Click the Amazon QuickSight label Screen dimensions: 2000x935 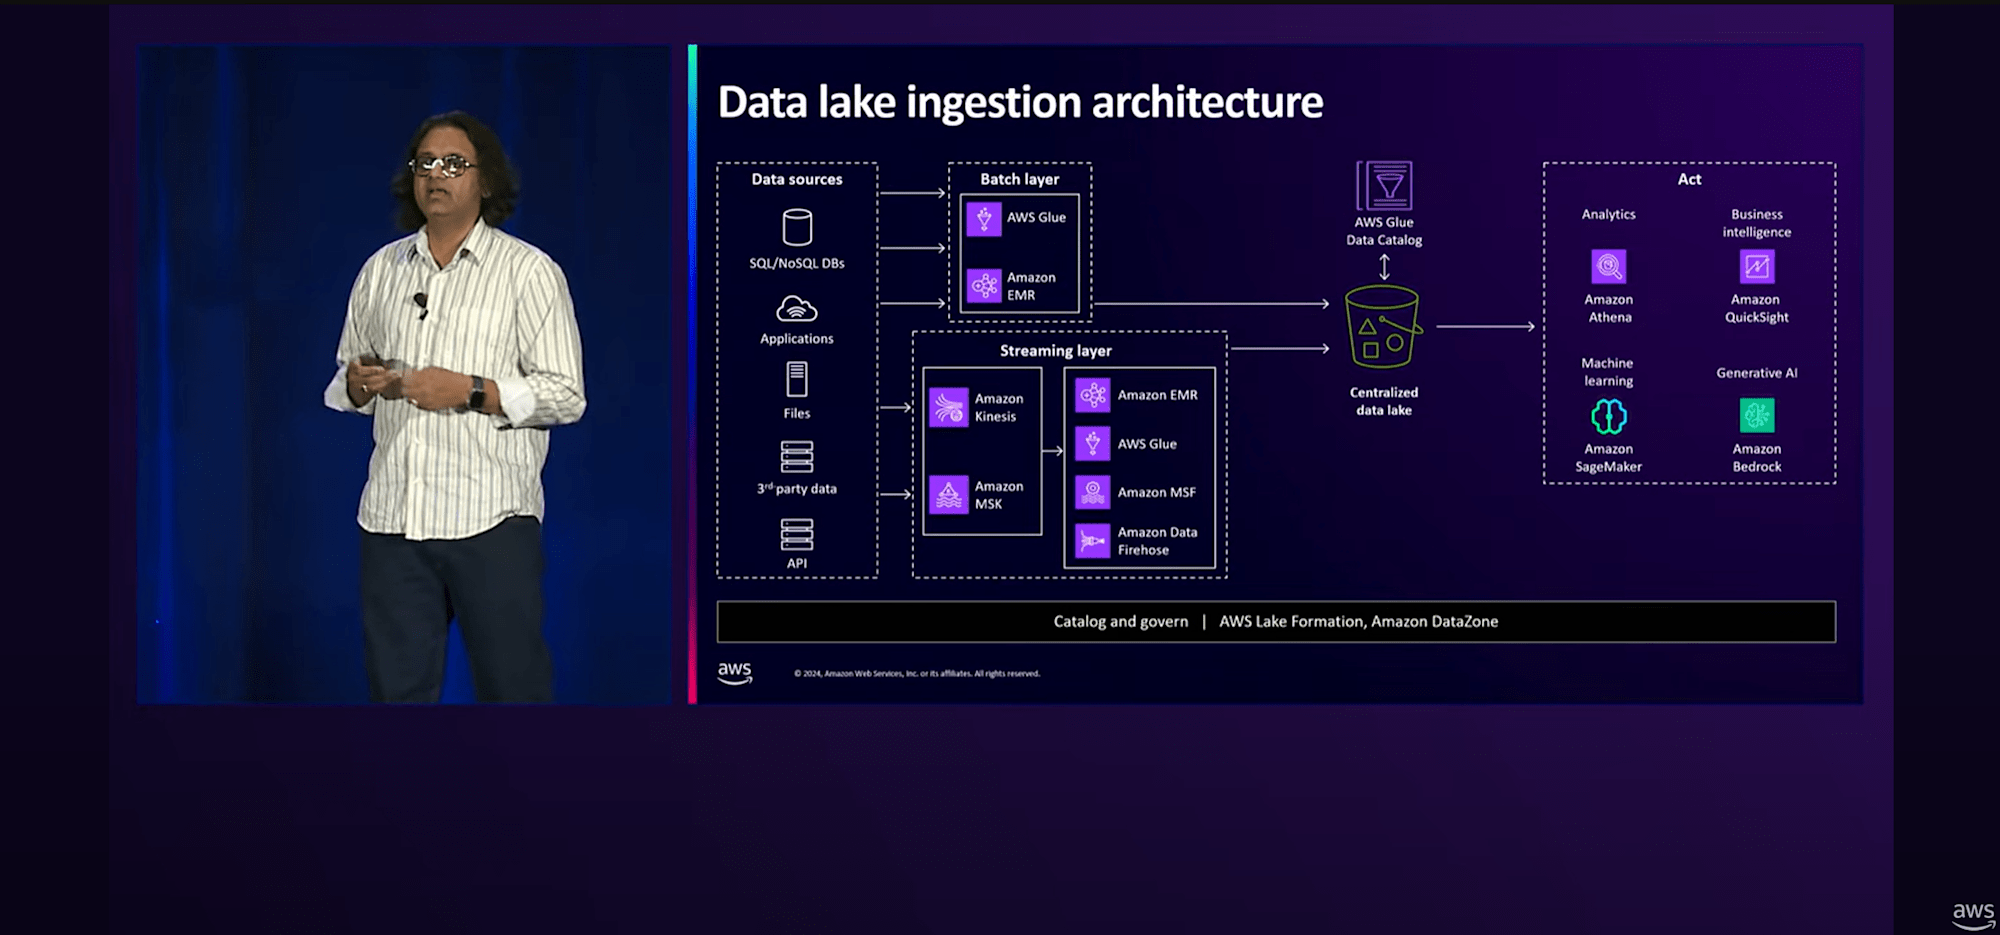point(1757,308)
